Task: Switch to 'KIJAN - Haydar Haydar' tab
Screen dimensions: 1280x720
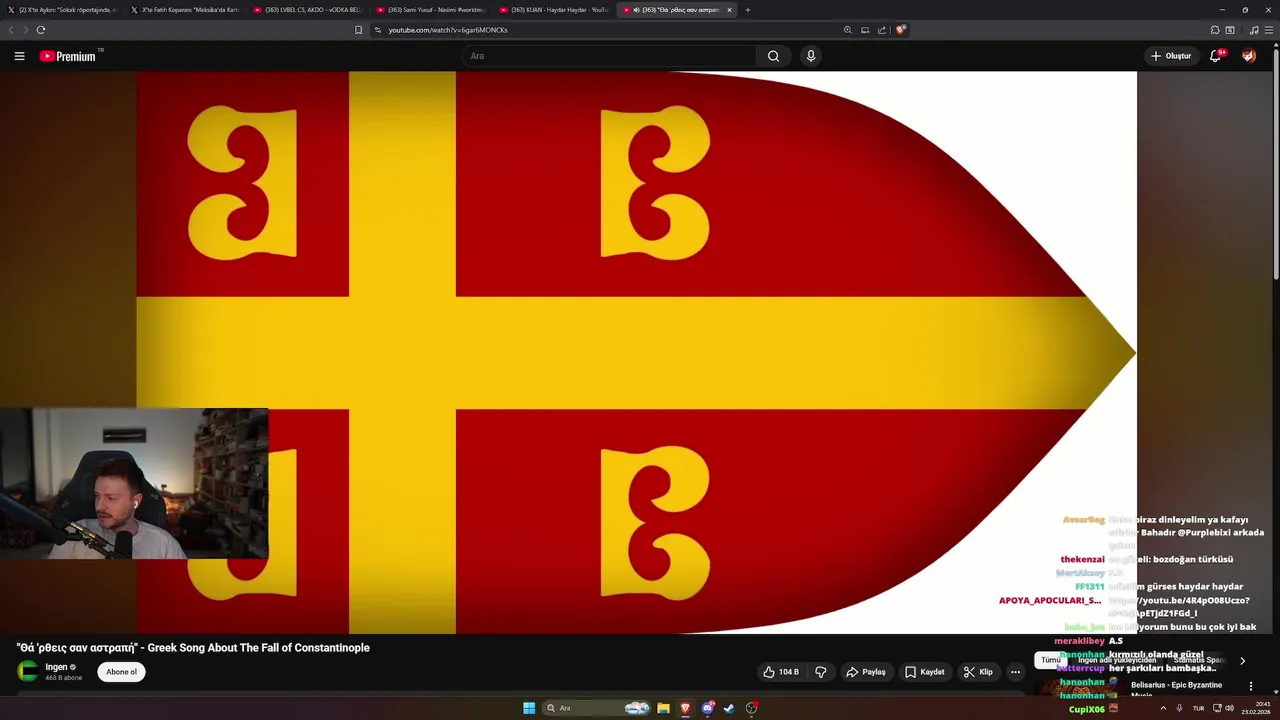Action: pos(554,10)
